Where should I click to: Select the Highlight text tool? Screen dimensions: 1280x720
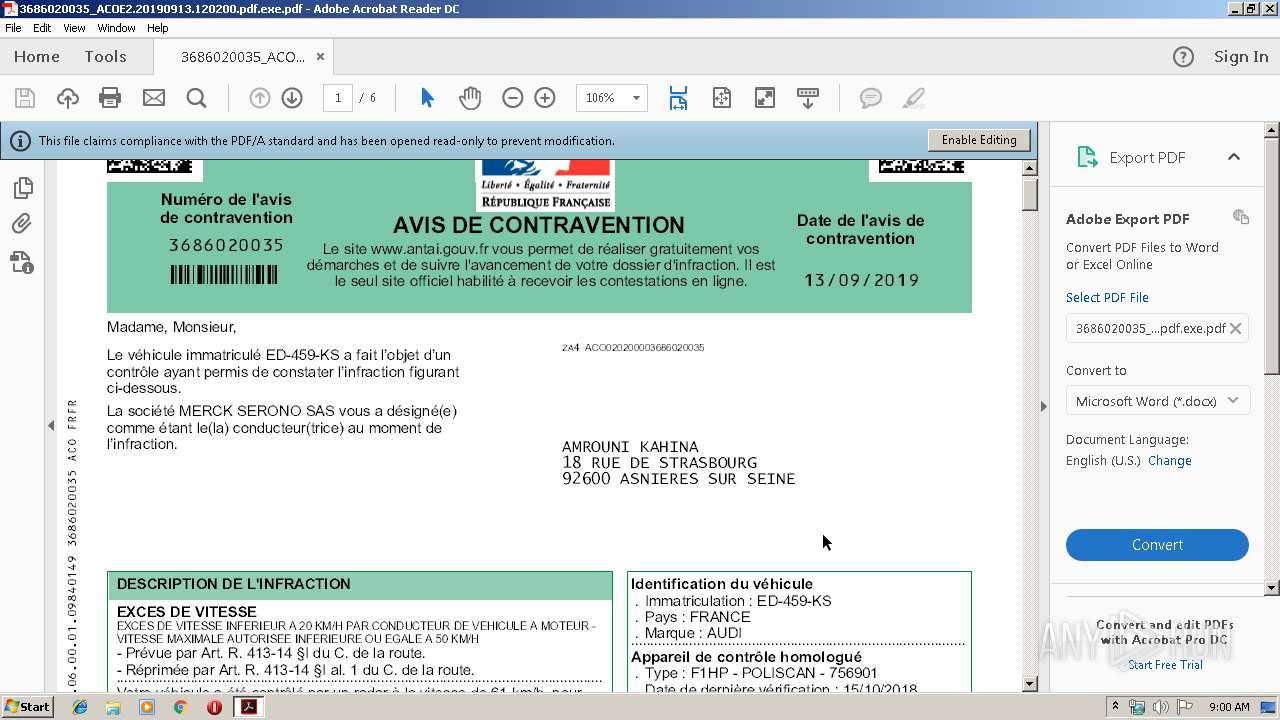point(913,98)
